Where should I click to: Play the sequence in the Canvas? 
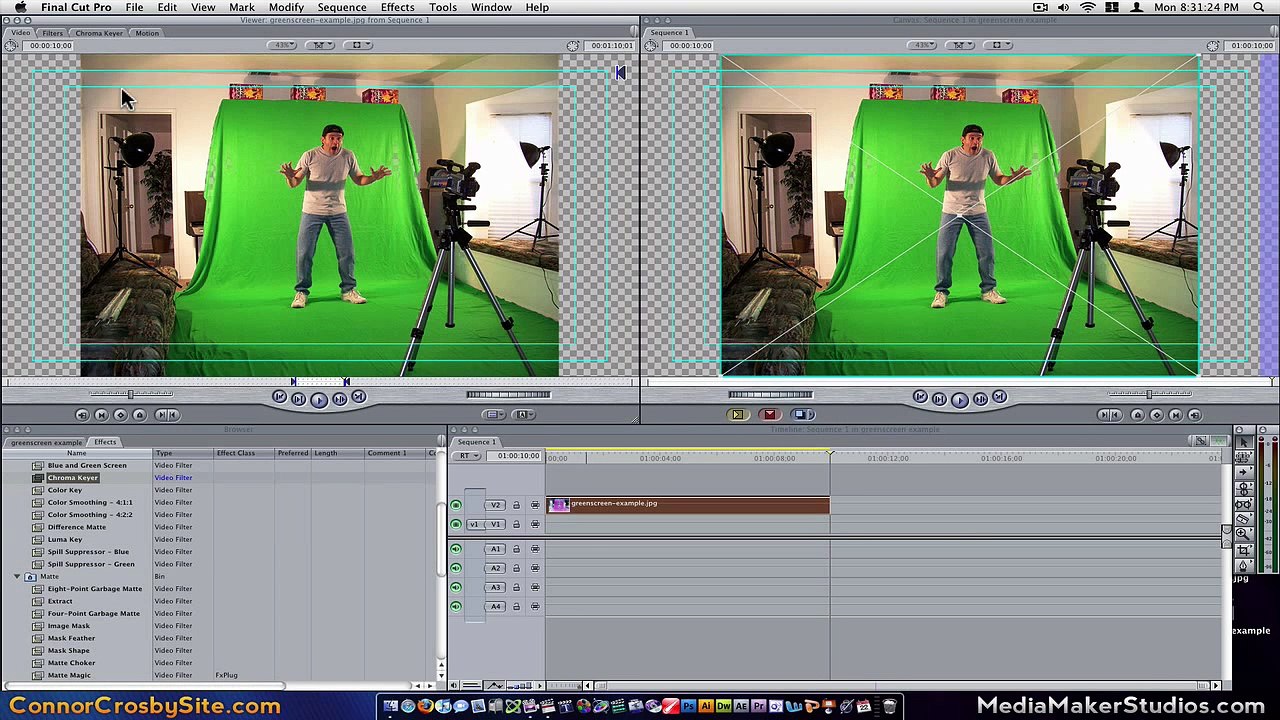pyautogui.click(x=959, y=399)
